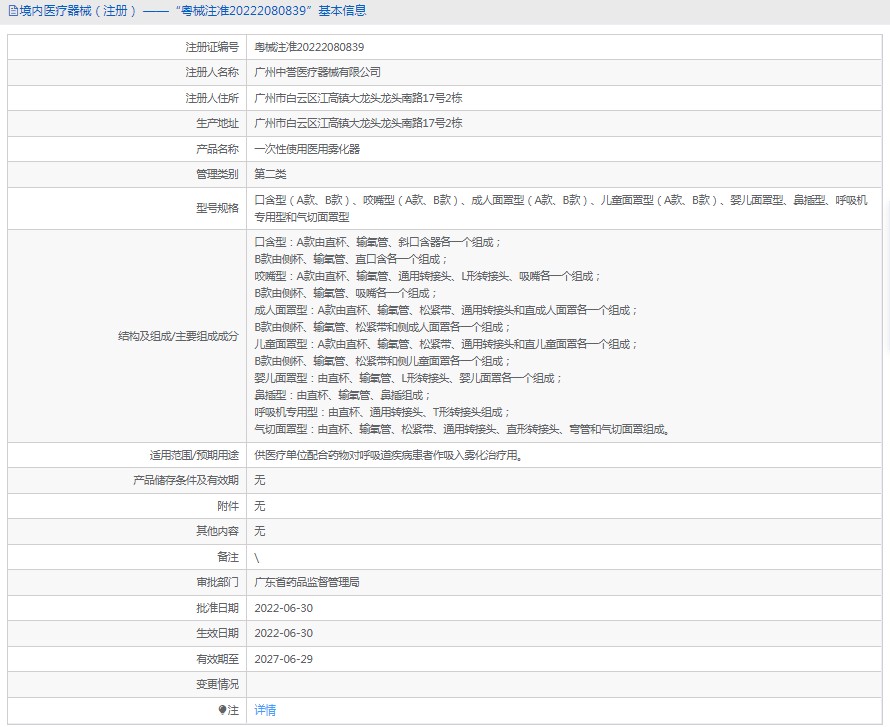Select the 生产地址 address value
Image resolution: width=890 pixels, height=727 pixels.
(358, 123)
